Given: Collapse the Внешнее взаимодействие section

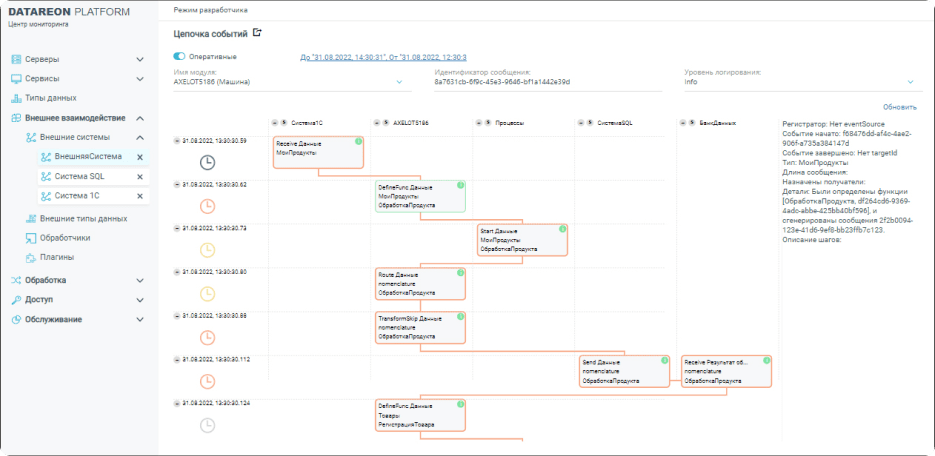Looking at the screenshot, I should 140,118.
